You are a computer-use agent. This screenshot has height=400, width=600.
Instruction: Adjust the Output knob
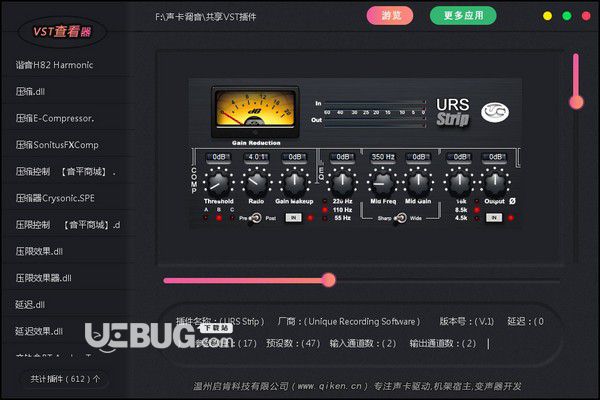495,183
